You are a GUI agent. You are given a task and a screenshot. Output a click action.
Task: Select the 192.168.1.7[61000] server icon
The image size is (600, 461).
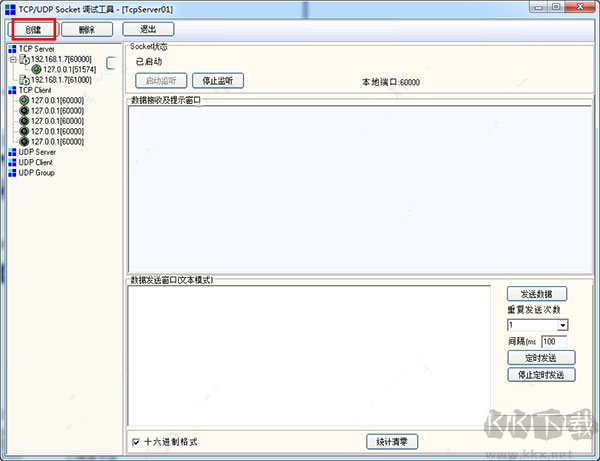pyautogui.click(x=24, y=79)
